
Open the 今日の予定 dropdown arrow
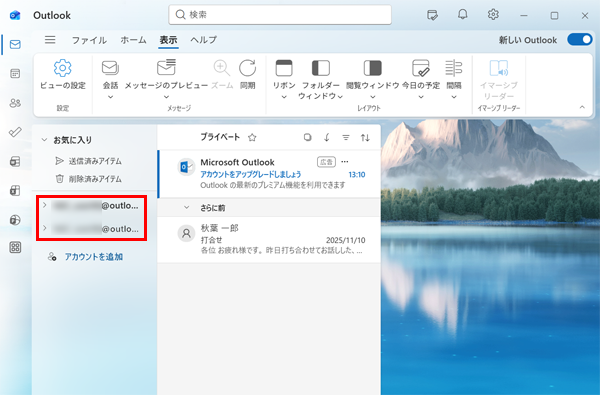pos(421,97)
